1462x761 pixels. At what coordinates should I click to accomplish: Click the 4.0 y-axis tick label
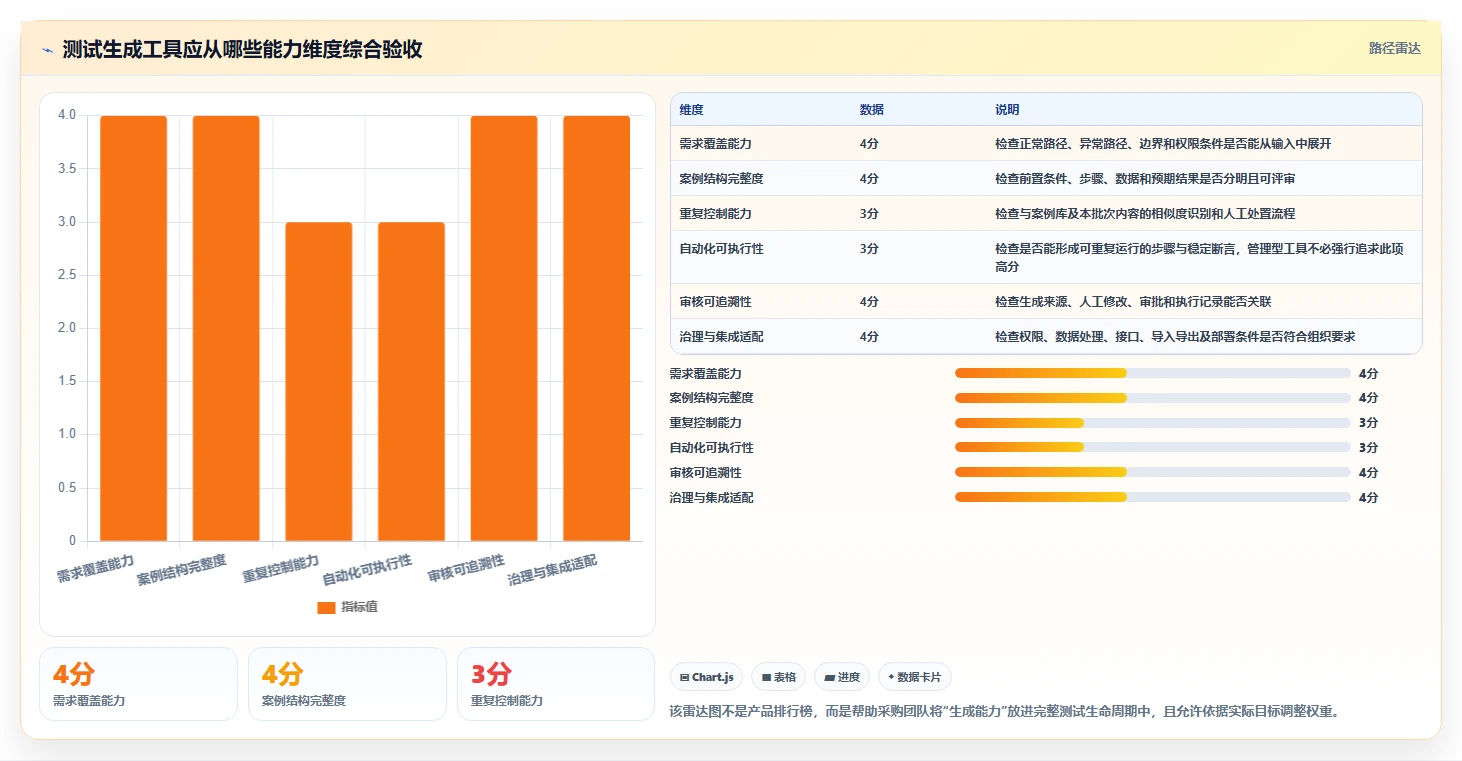point(67,115)
